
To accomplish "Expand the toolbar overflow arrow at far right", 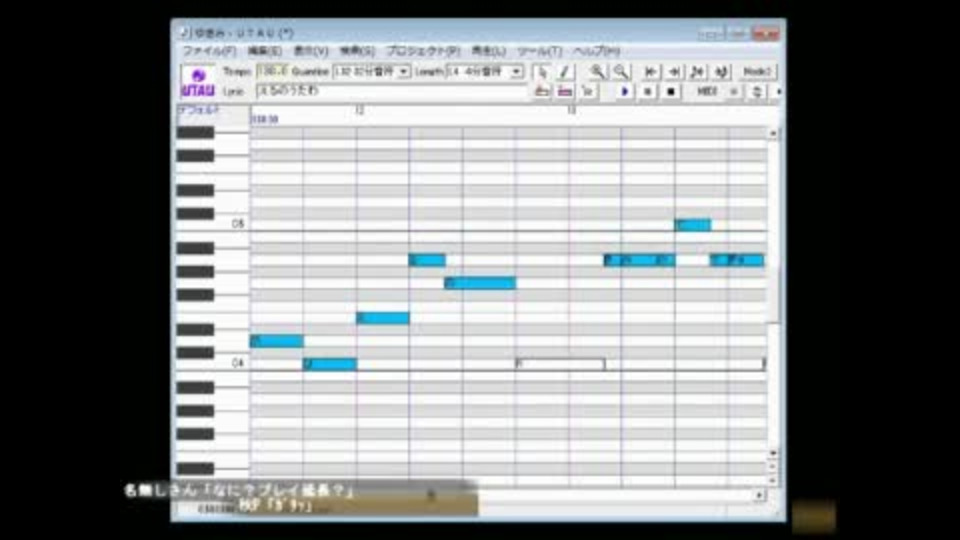I will coord(778,91).
